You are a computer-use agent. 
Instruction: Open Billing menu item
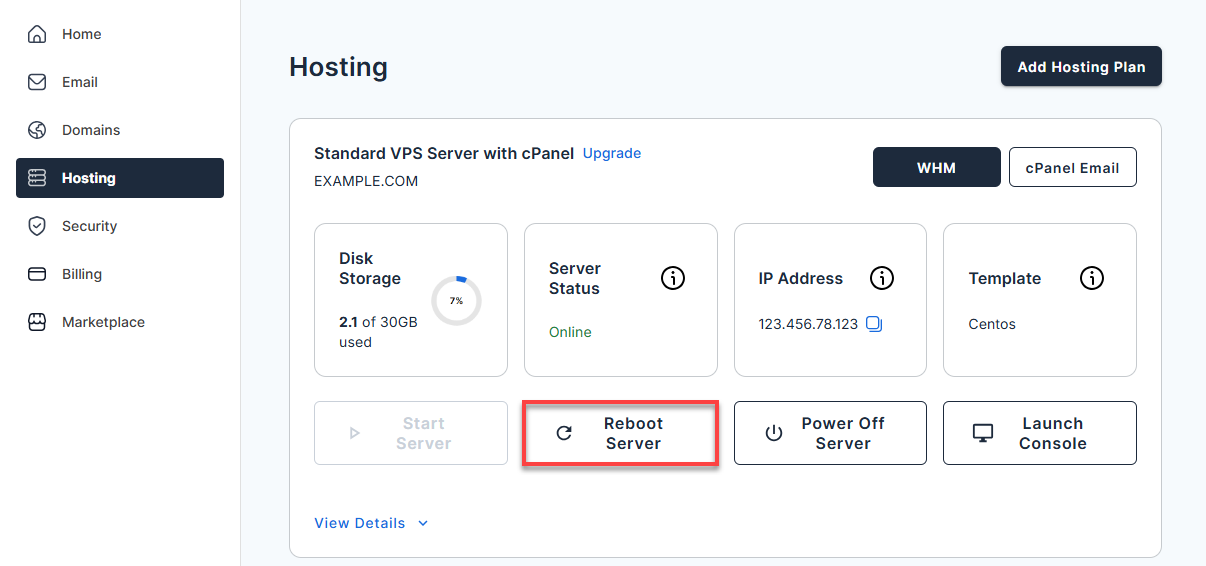click(x=120, y=274)
